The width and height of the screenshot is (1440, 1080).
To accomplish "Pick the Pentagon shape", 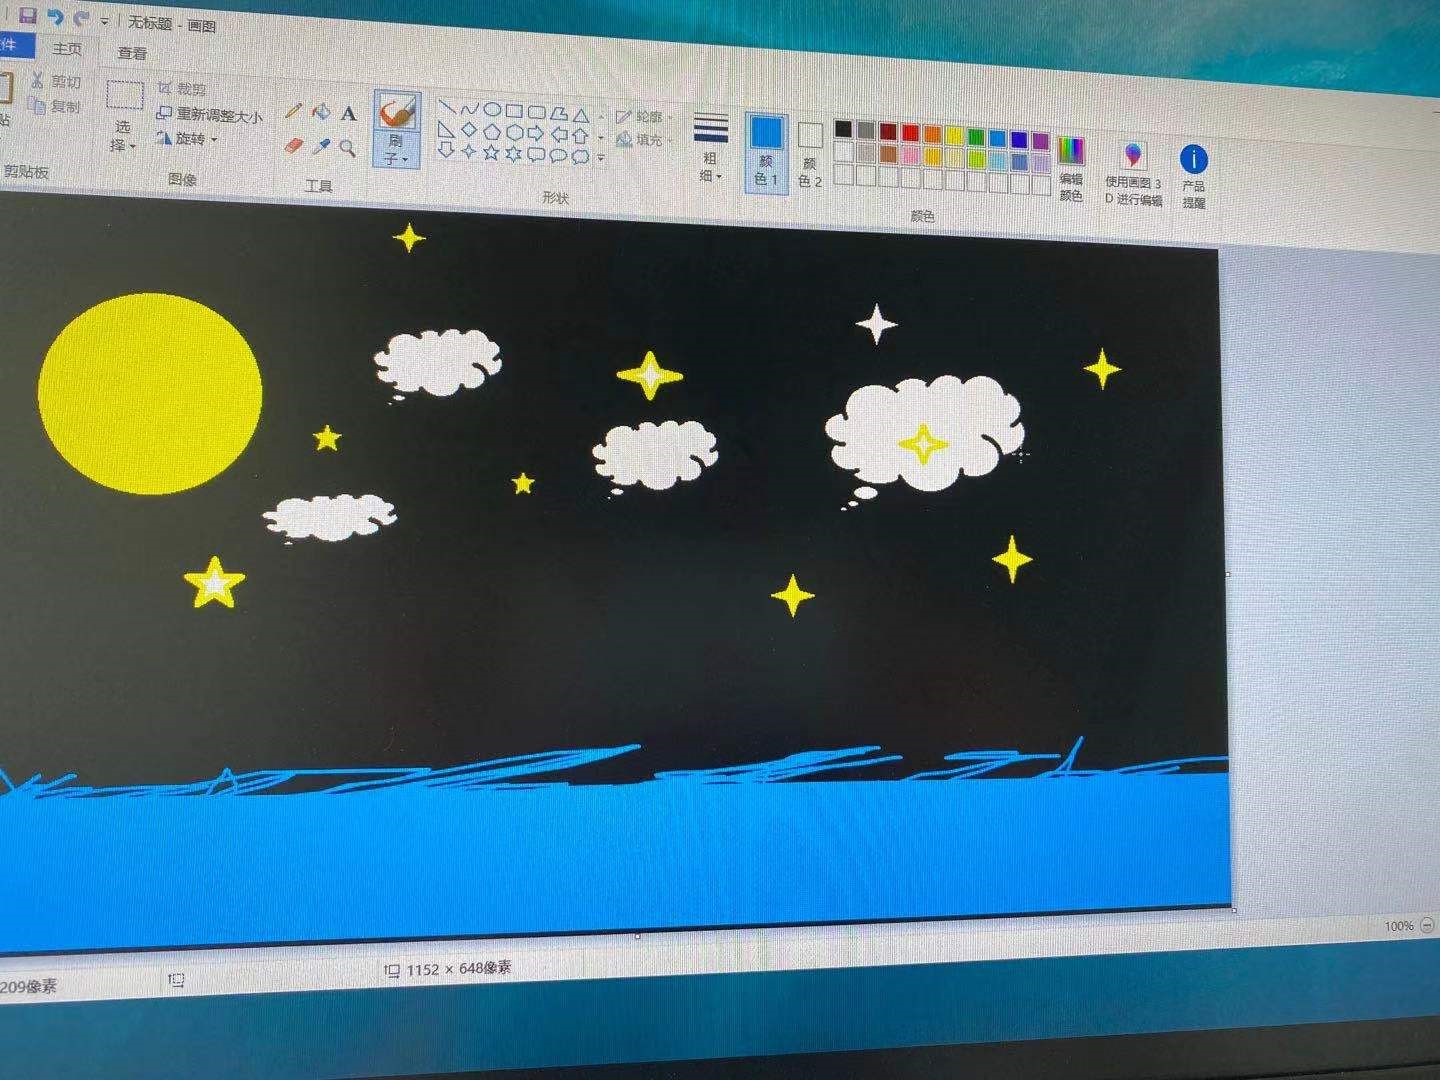I will pyautogui.click(x=492, y=131).
